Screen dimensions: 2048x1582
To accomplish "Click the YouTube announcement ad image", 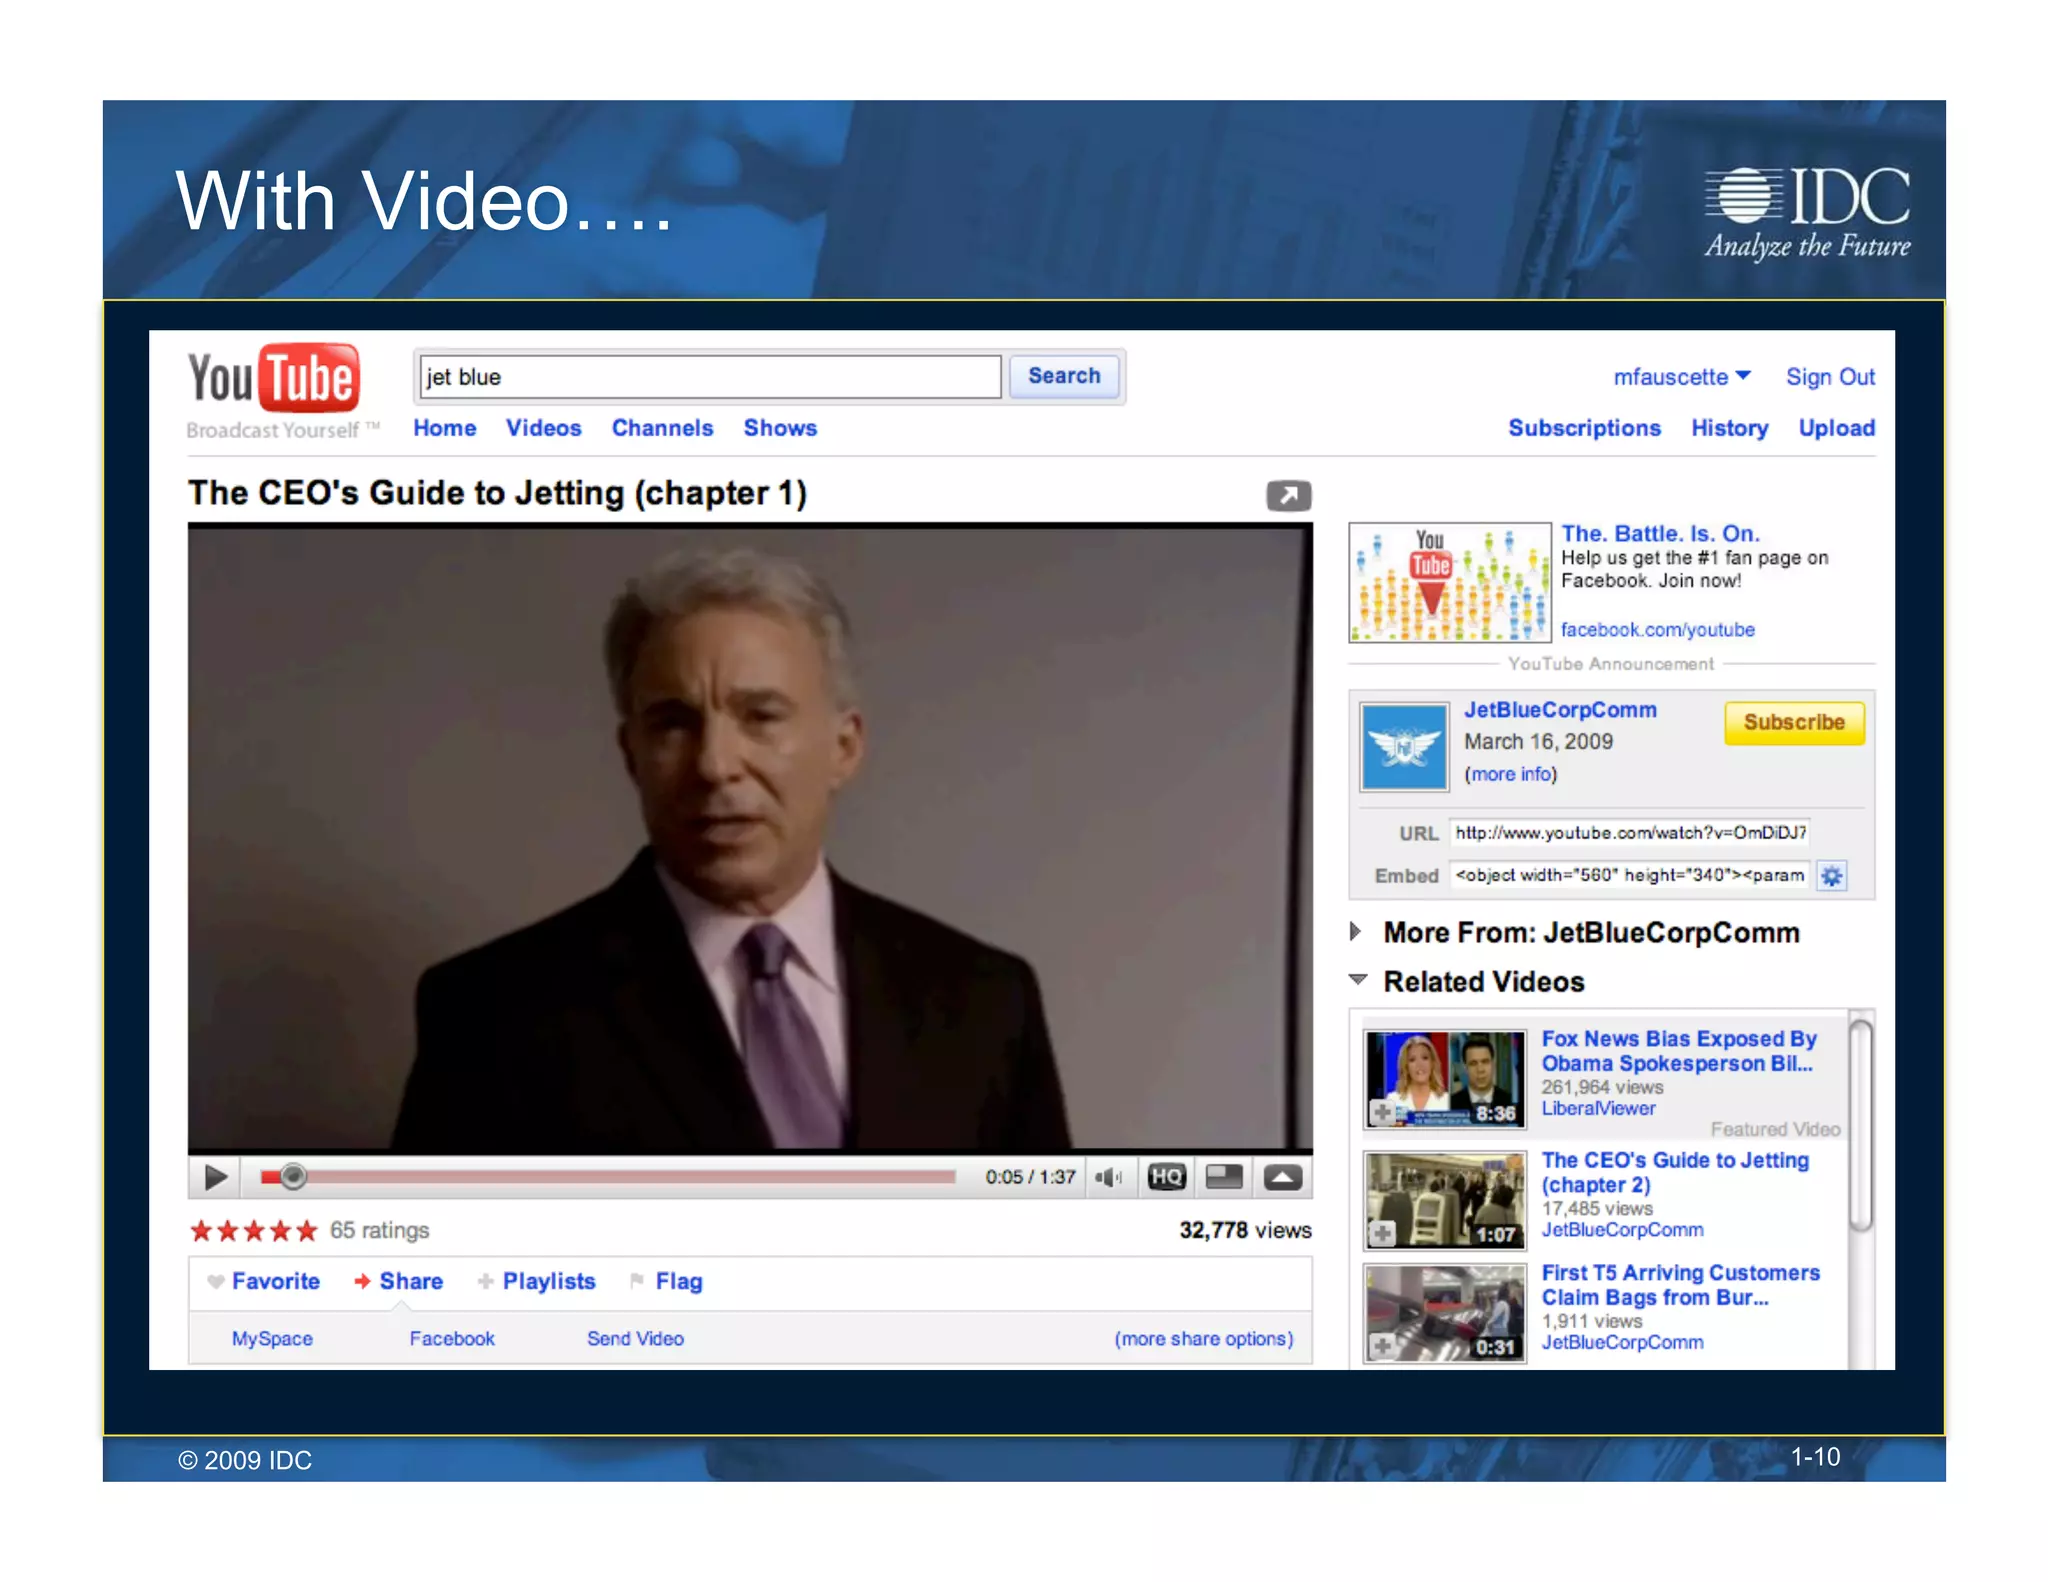I will pyautogui.click(x=1449, y=582).
